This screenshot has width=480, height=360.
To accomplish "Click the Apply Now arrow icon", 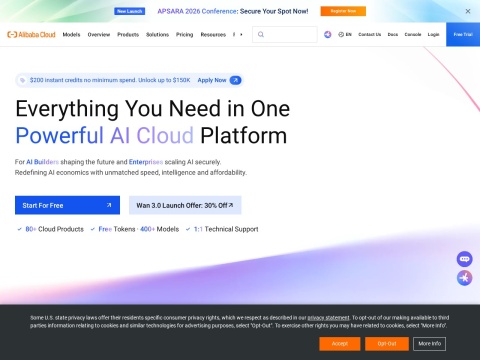I will 235,80.
